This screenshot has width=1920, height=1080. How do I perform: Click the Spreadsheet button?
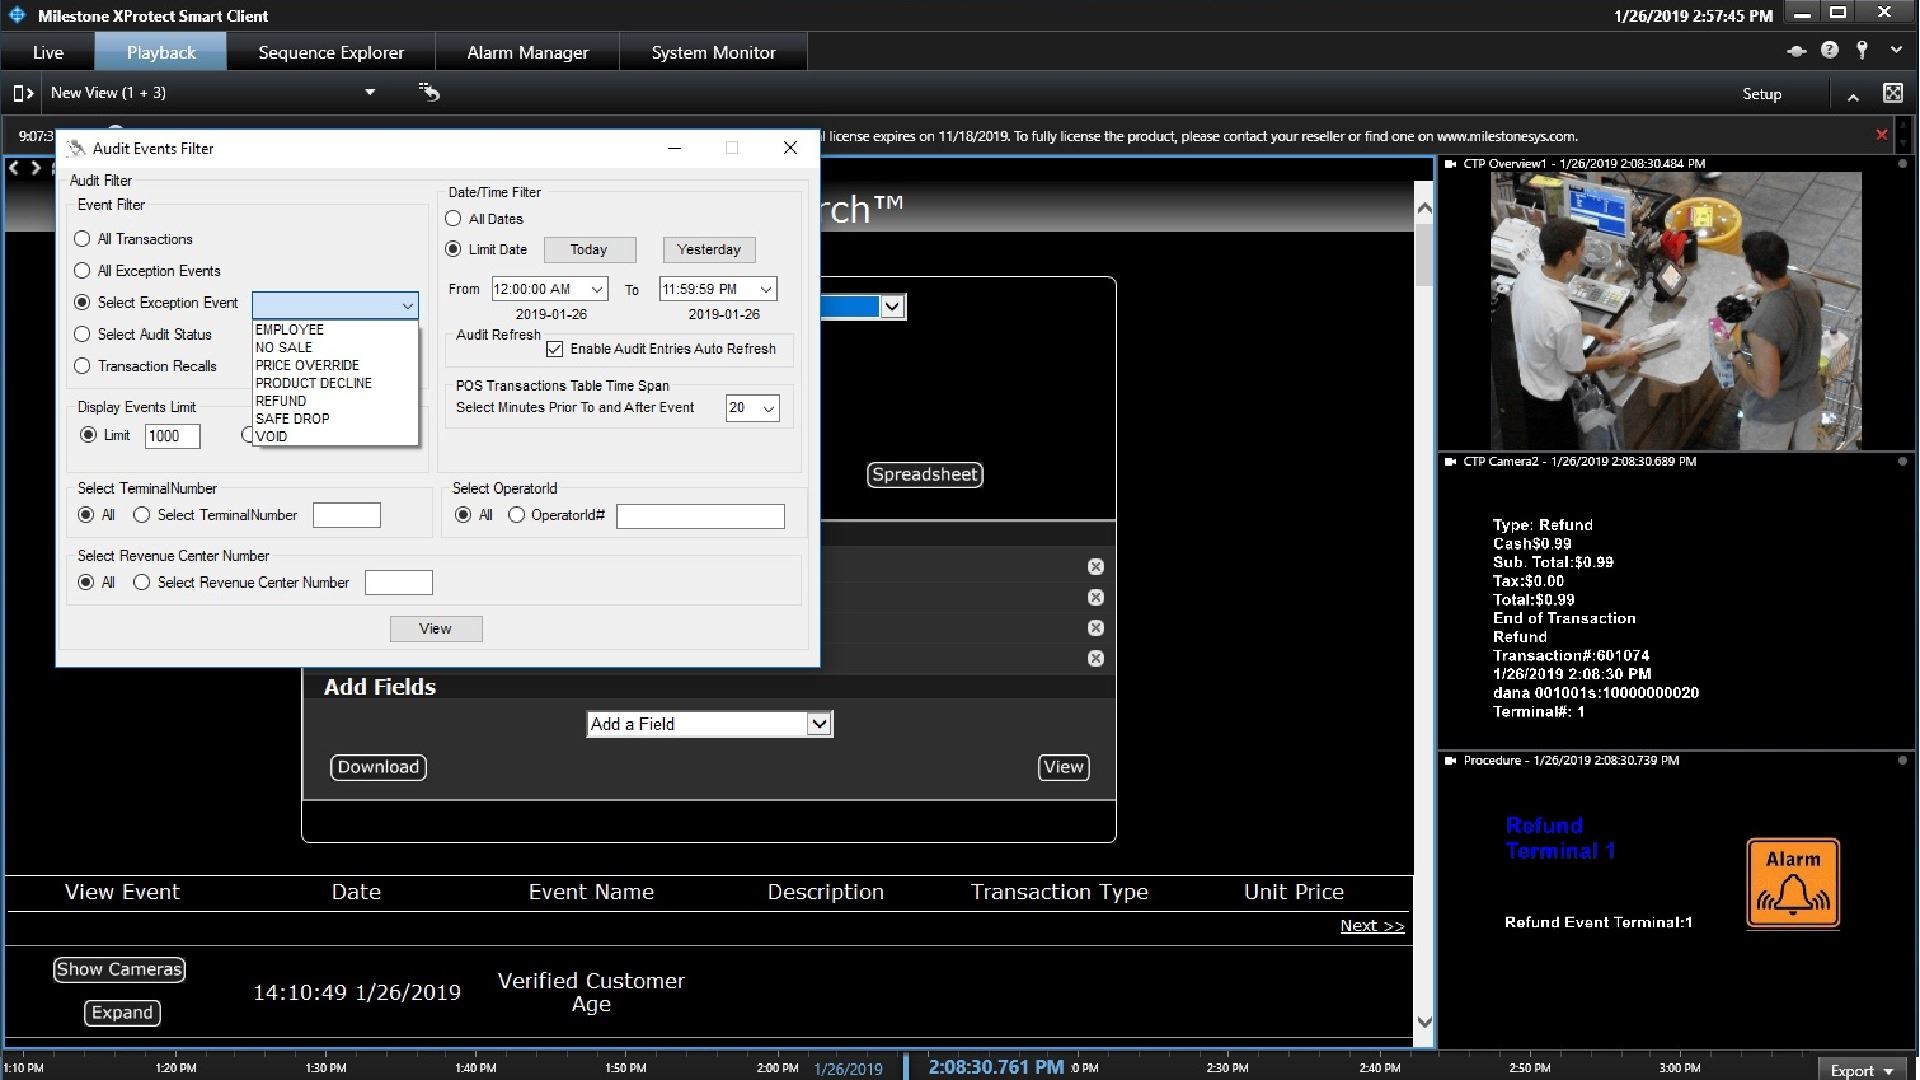[925, 475]
